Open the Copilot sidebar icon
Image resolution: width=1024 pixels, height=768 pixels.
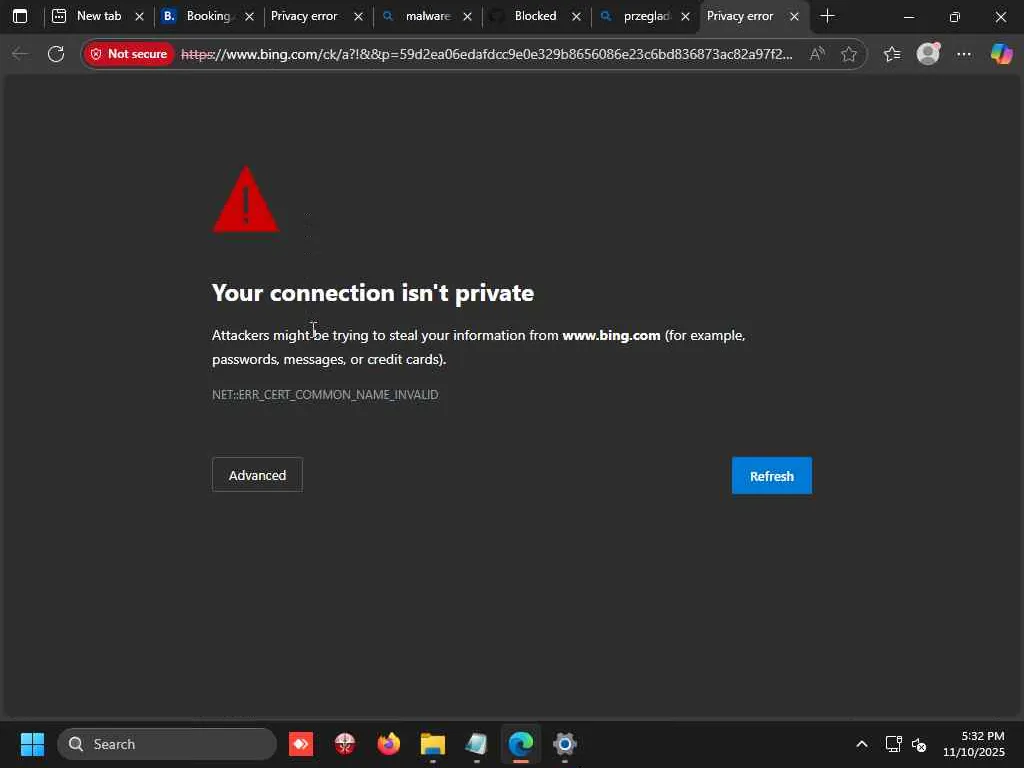pyautogui.click(x=1001, y=54)
